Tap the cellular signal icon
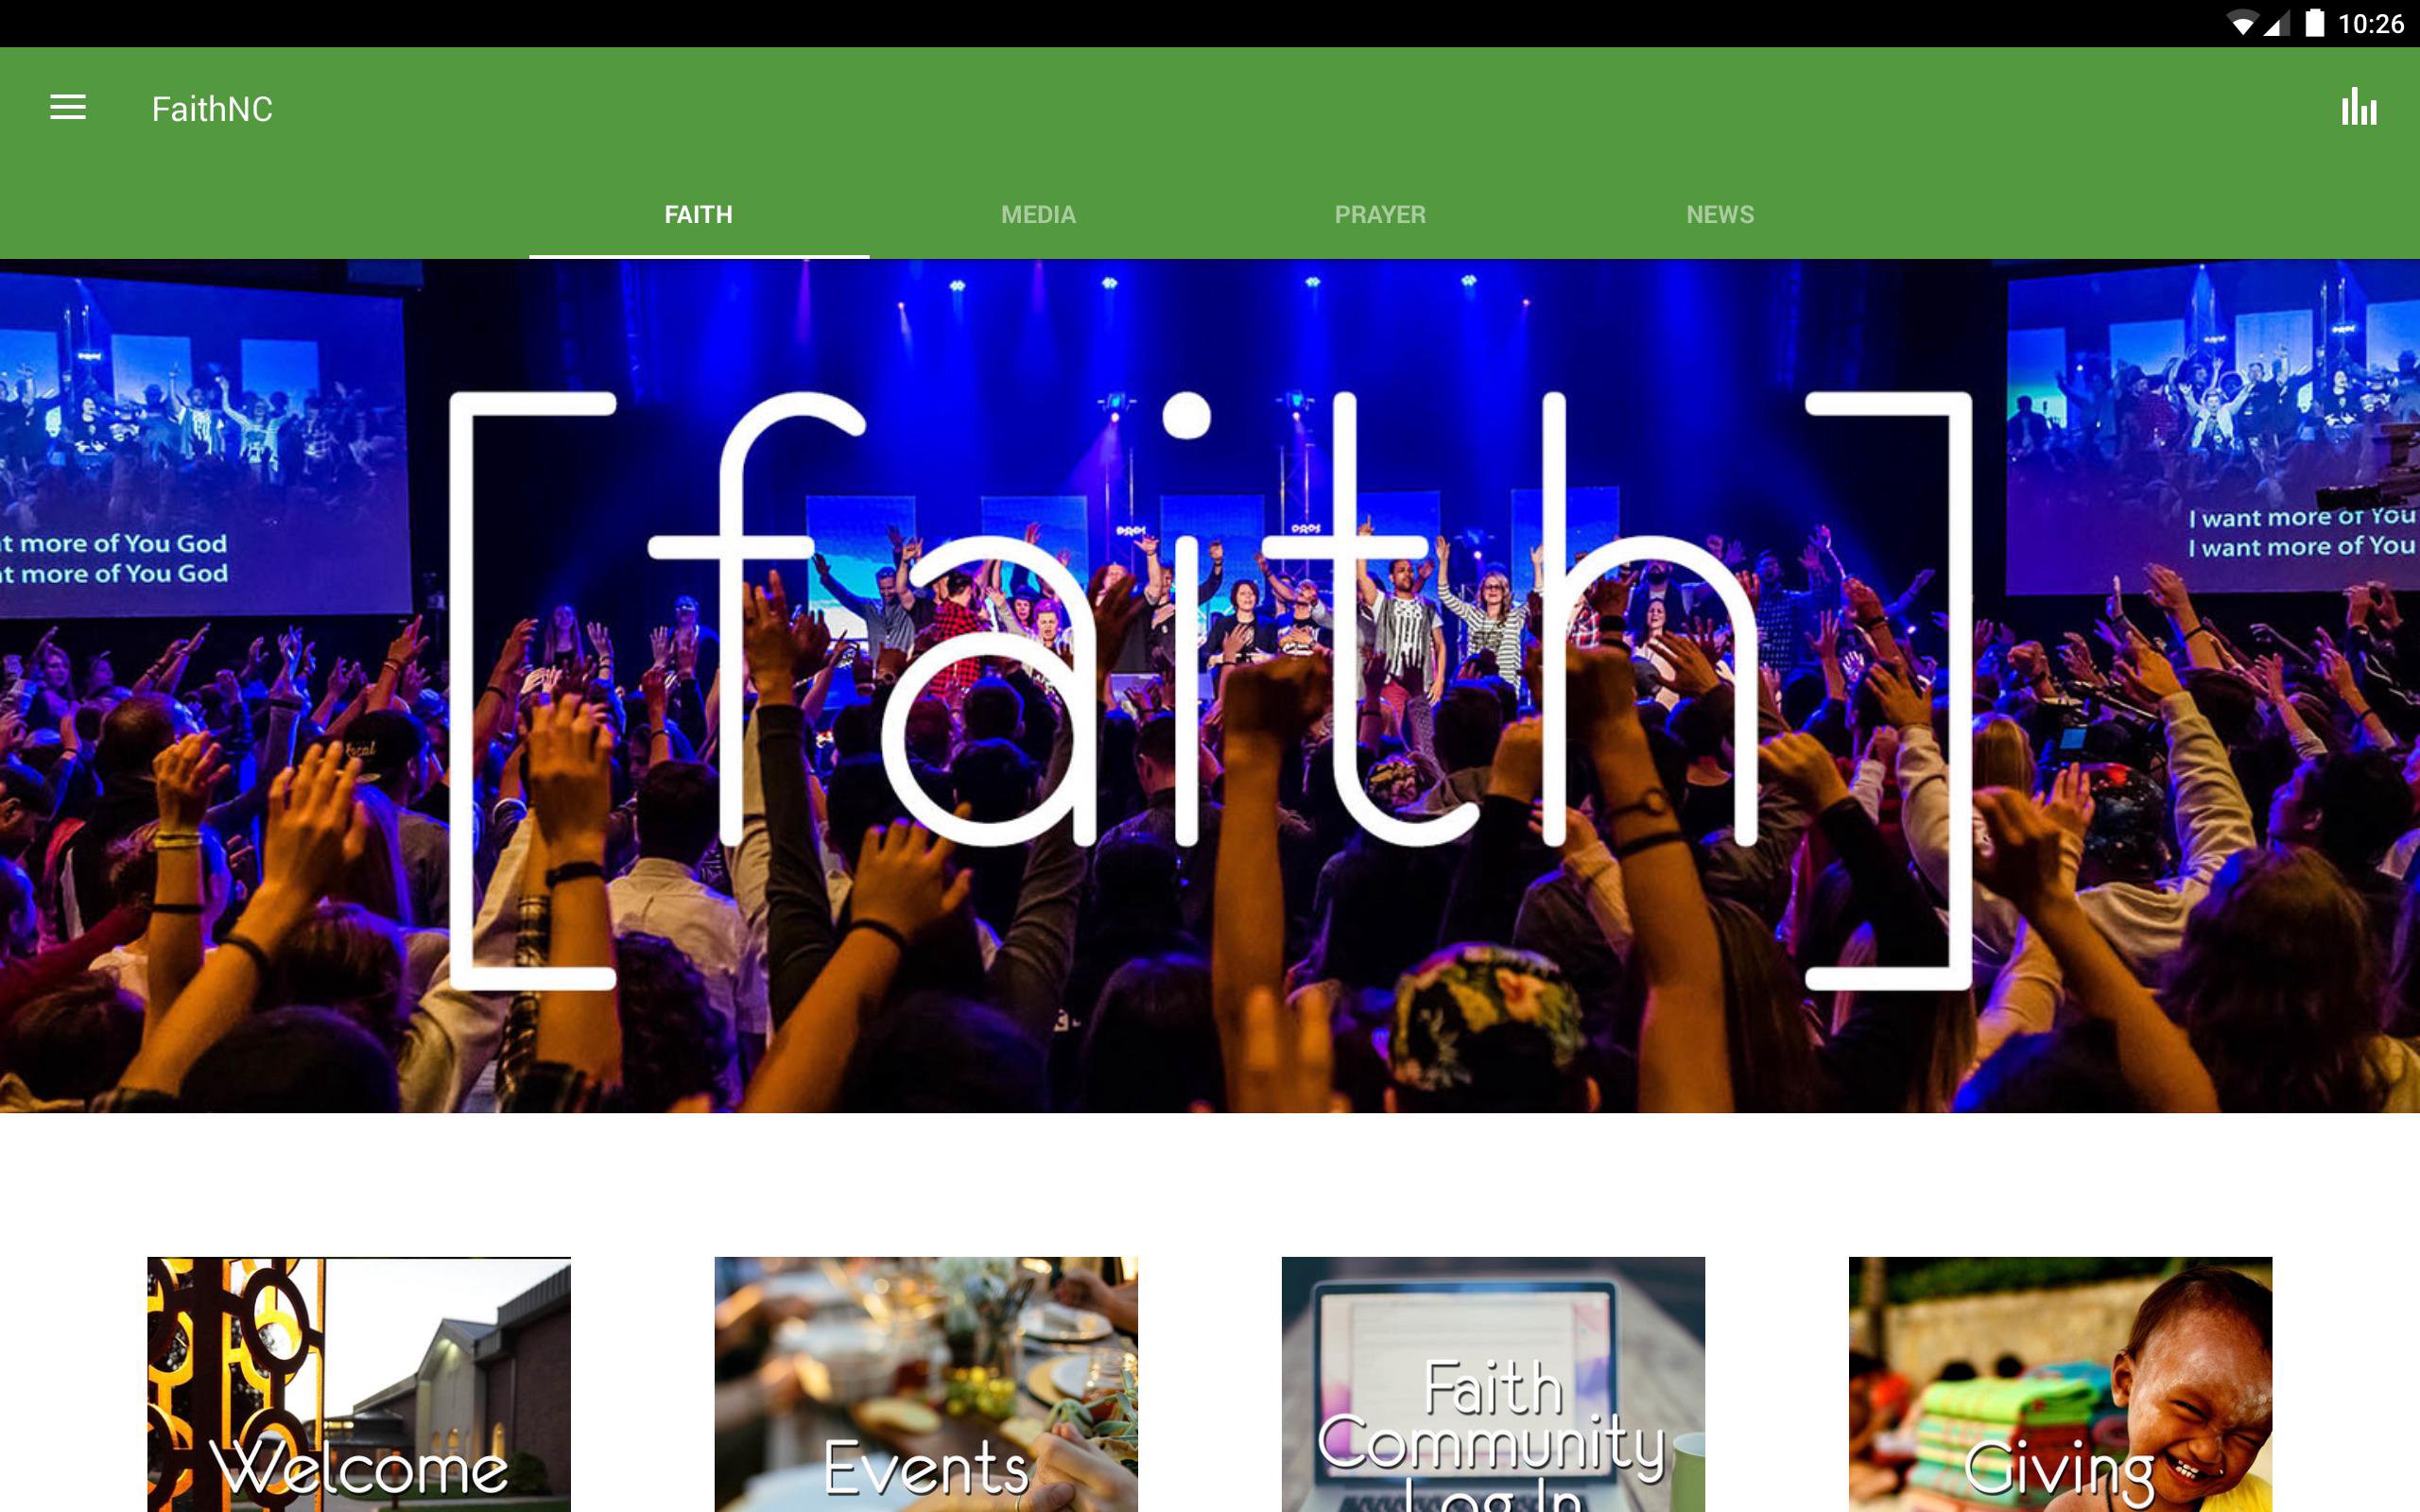This screenshot has height=1512, width=2420. click(x=2277, y=24)
